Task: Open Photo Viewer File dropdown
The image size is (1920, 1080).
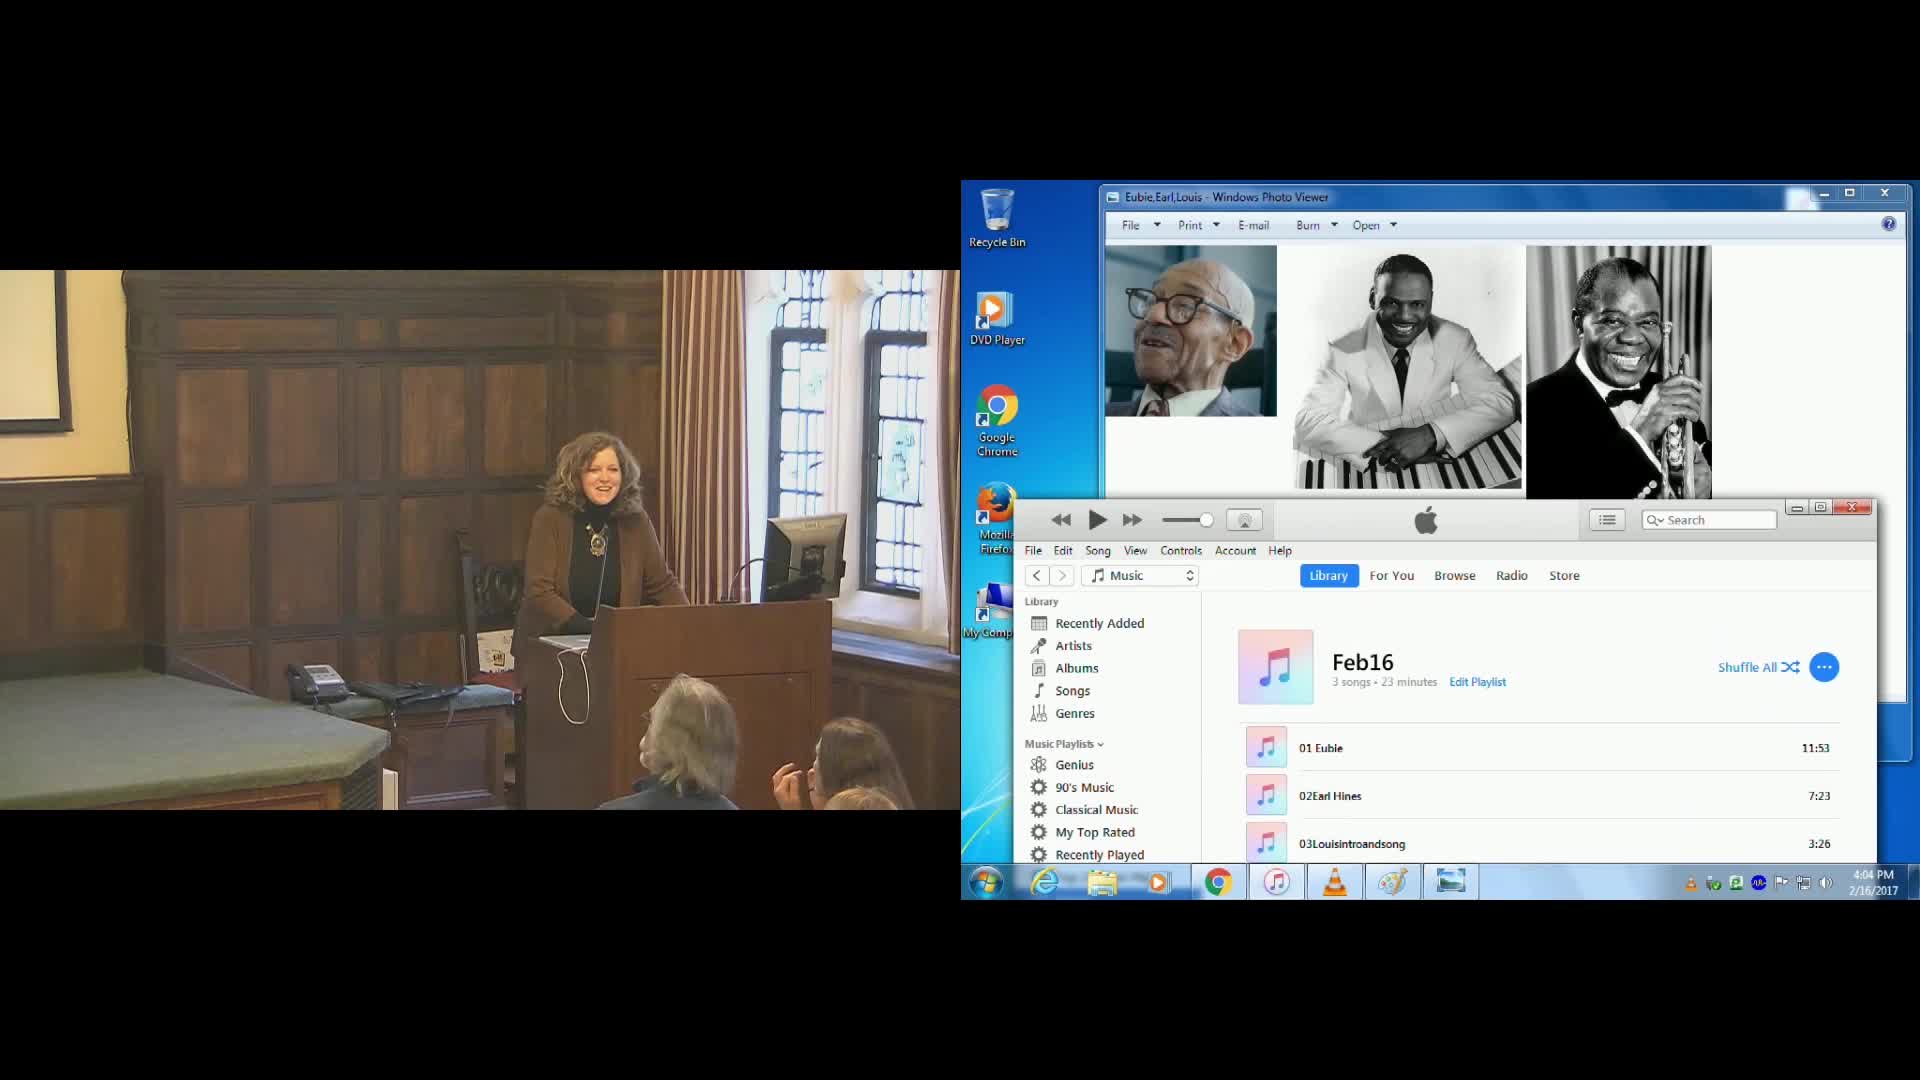Action: pyautogui.click(x=1141, y=226)
